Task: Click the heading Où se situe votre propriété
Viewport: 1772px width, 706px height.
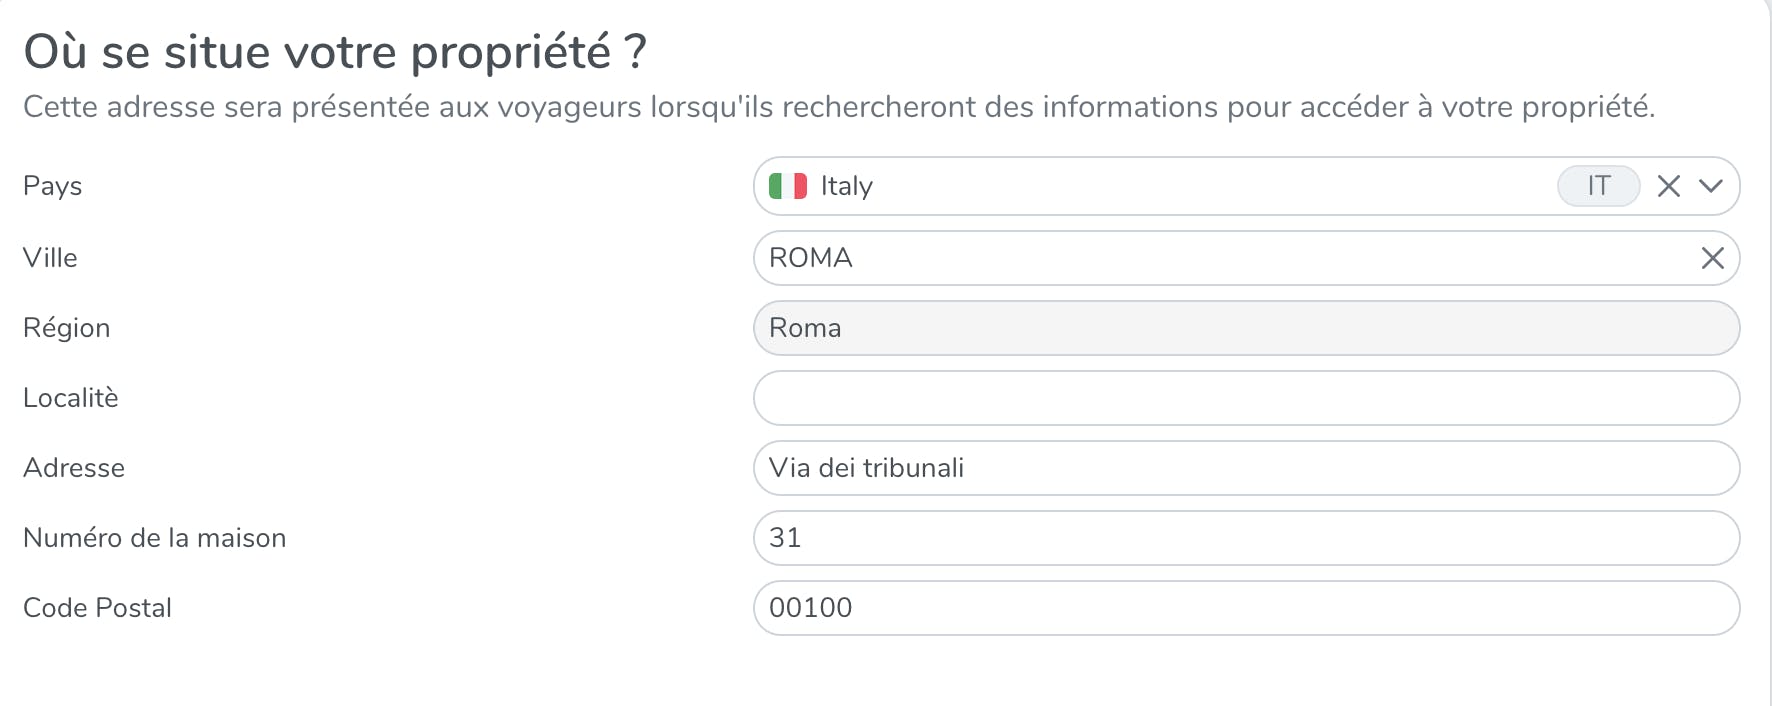Action: [335, 52]
